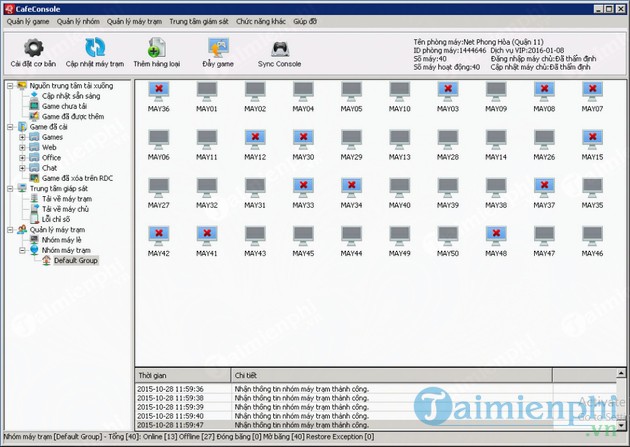Viewport: 630px width, 447px height.
Task: Open Quản lý game menu
Action: [28, 22]
